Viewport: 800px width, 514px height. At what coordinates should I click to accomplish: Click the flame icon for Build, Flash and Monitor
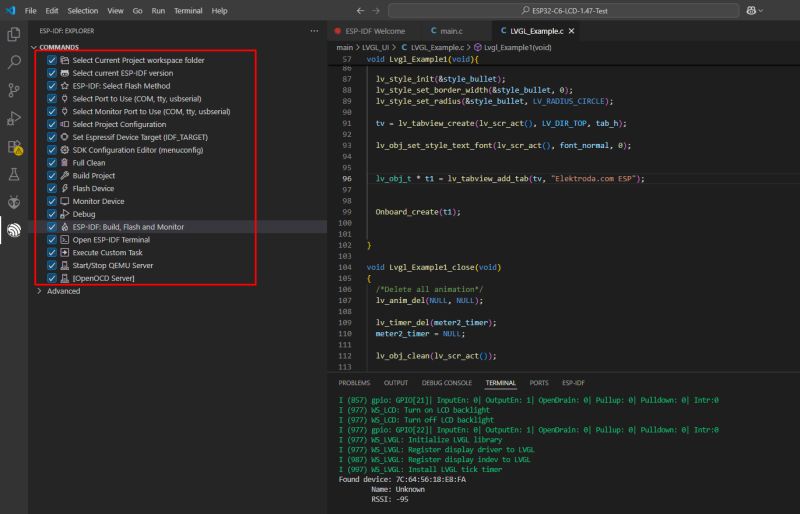point(65,227)
